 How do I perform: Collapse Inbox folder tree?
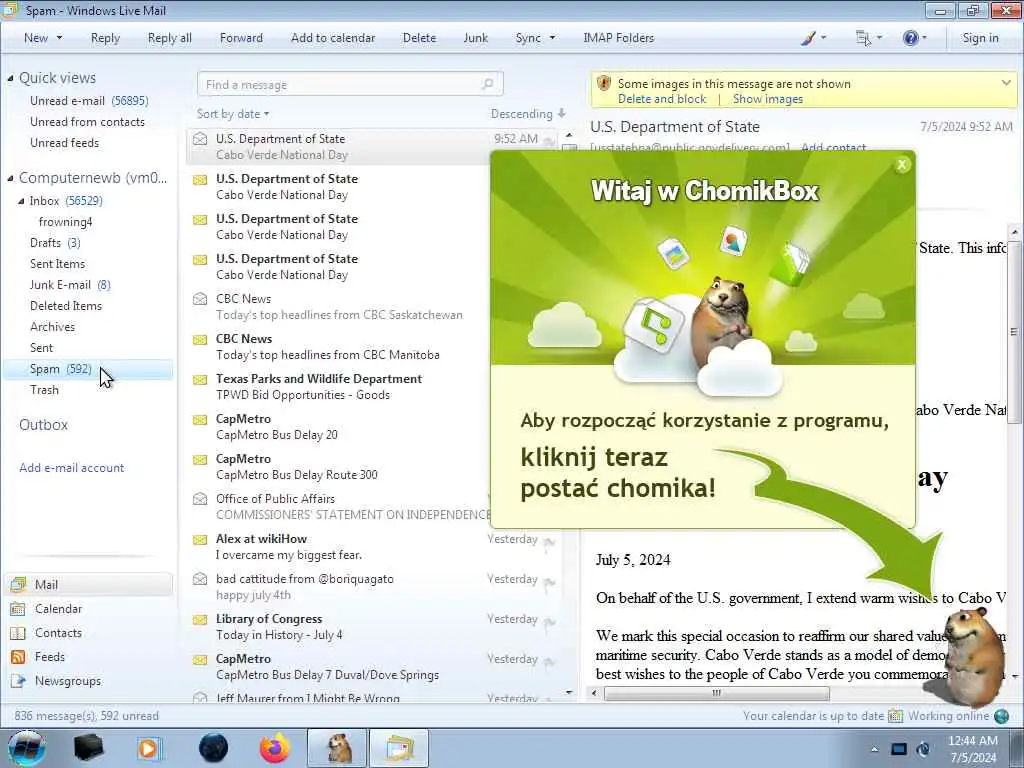(x=21, y=201)
